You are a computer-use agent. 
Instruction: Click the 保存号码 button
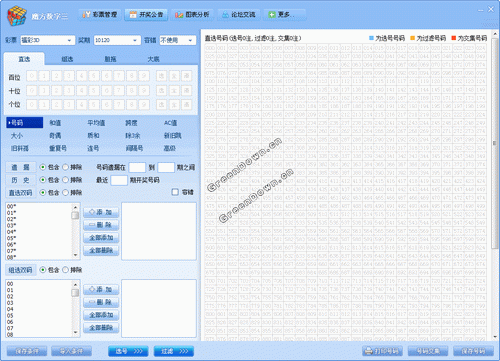[473, 351]
